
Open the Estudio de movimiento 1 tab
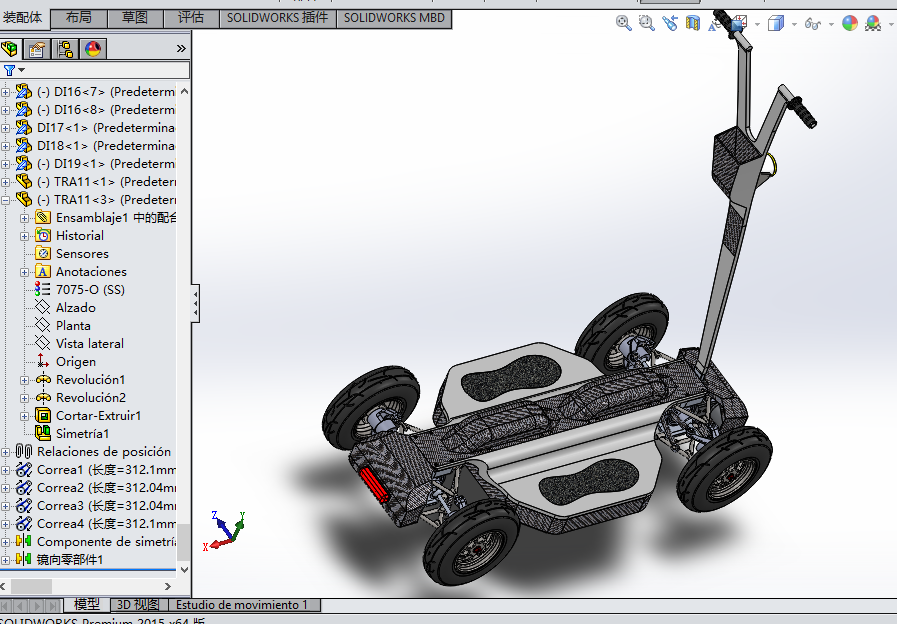243,605
